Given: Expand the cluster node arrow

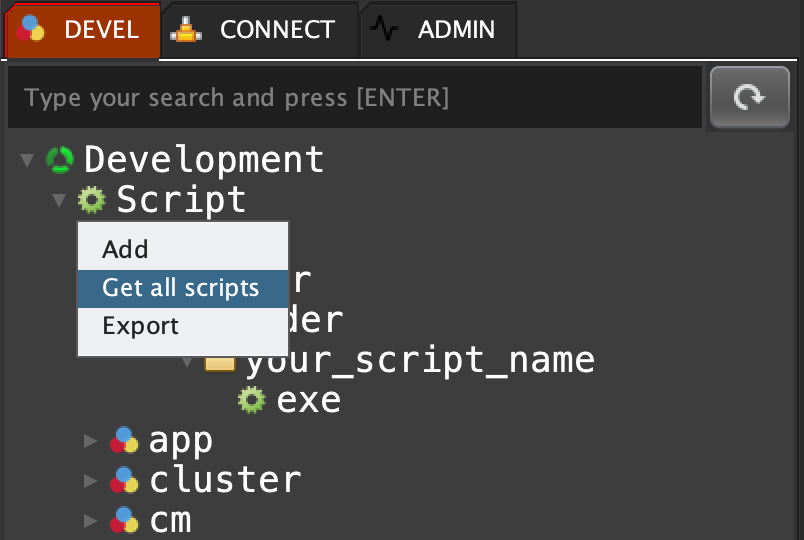Looking at the screenshot, I should (x=91, y=480).
